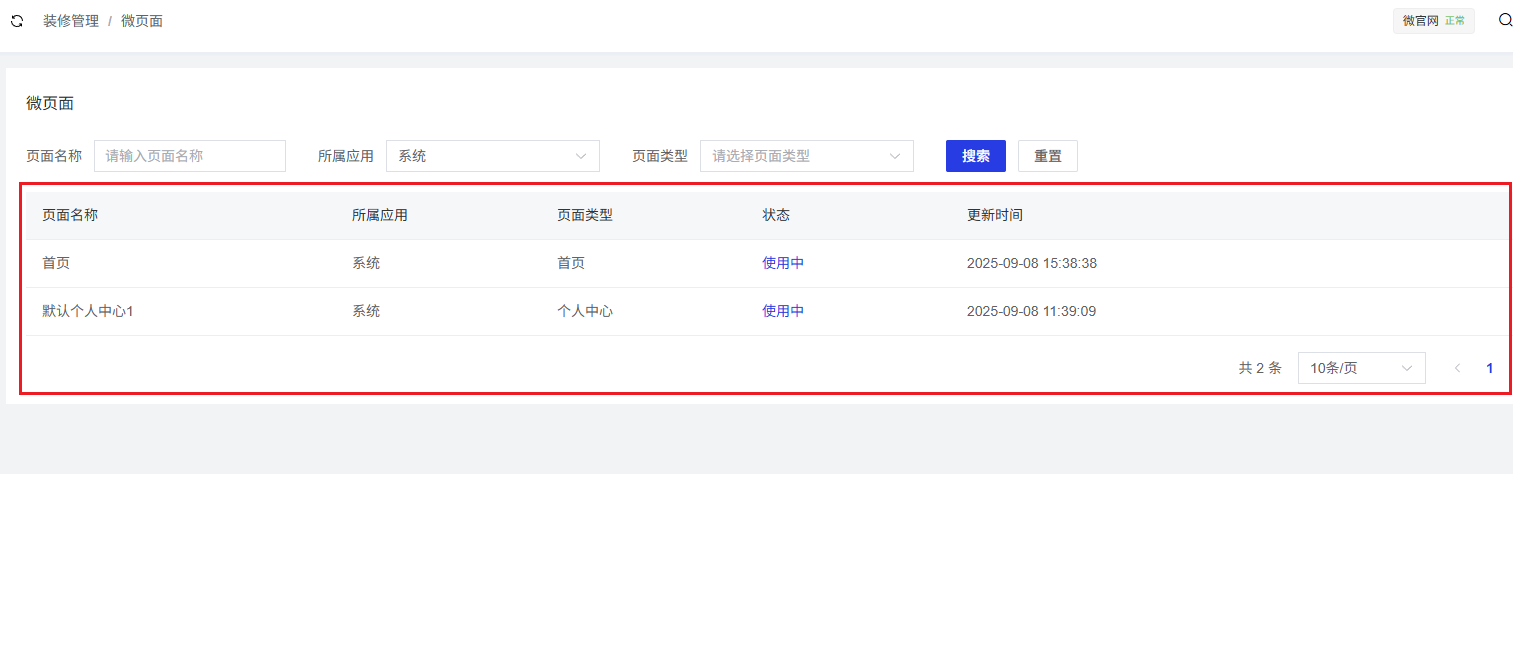This screenshot has width=1513, height=648.
Task: Click the 微页面 breadcrumb item
Action: (x=142, y=21)
